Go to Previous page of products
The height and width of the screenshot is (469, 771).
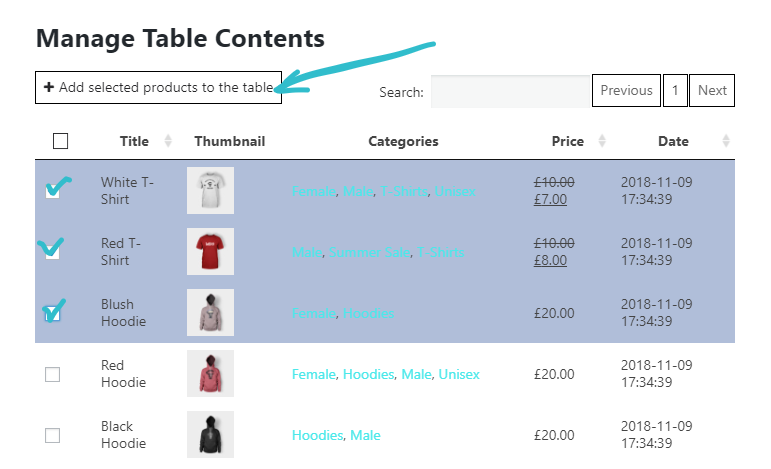click(626, 90)
